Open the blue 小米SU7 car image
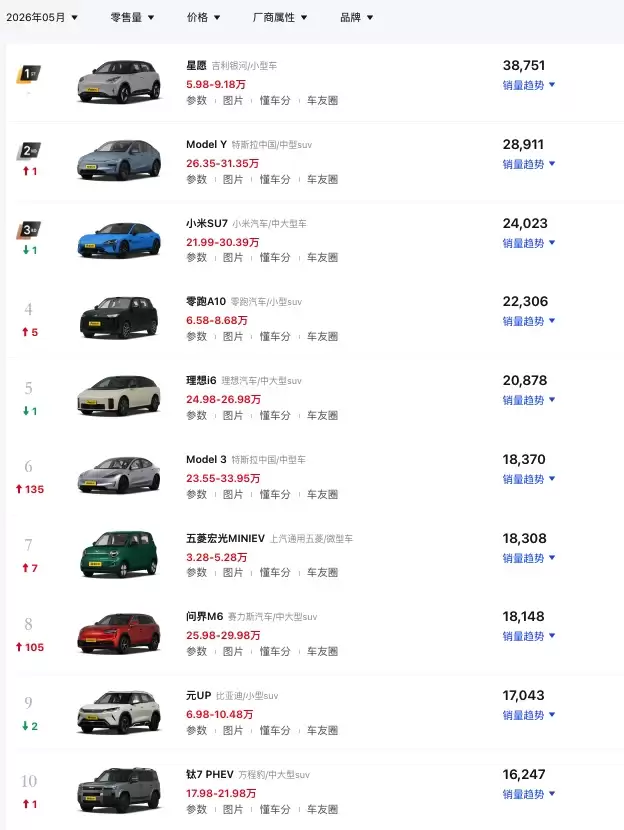This screenshot has height=830, width=624. 119,239
